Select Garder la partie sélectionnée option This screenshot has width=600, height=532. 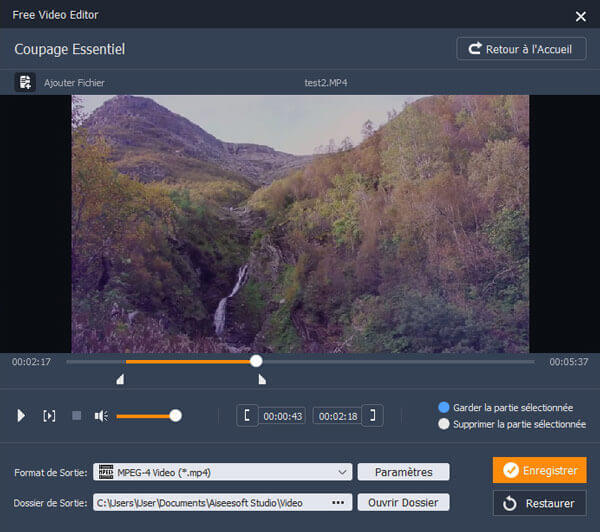444,407
